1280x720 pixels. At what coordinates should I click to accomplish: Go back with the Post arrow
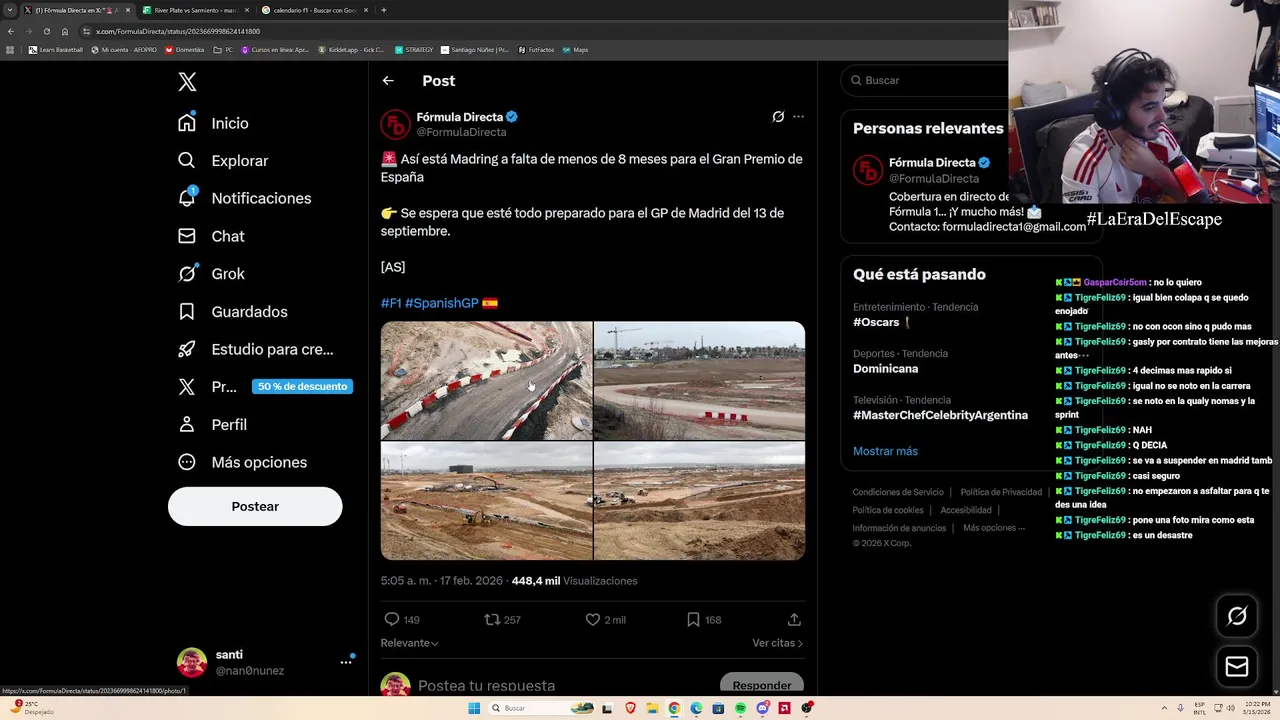point(388,81)
